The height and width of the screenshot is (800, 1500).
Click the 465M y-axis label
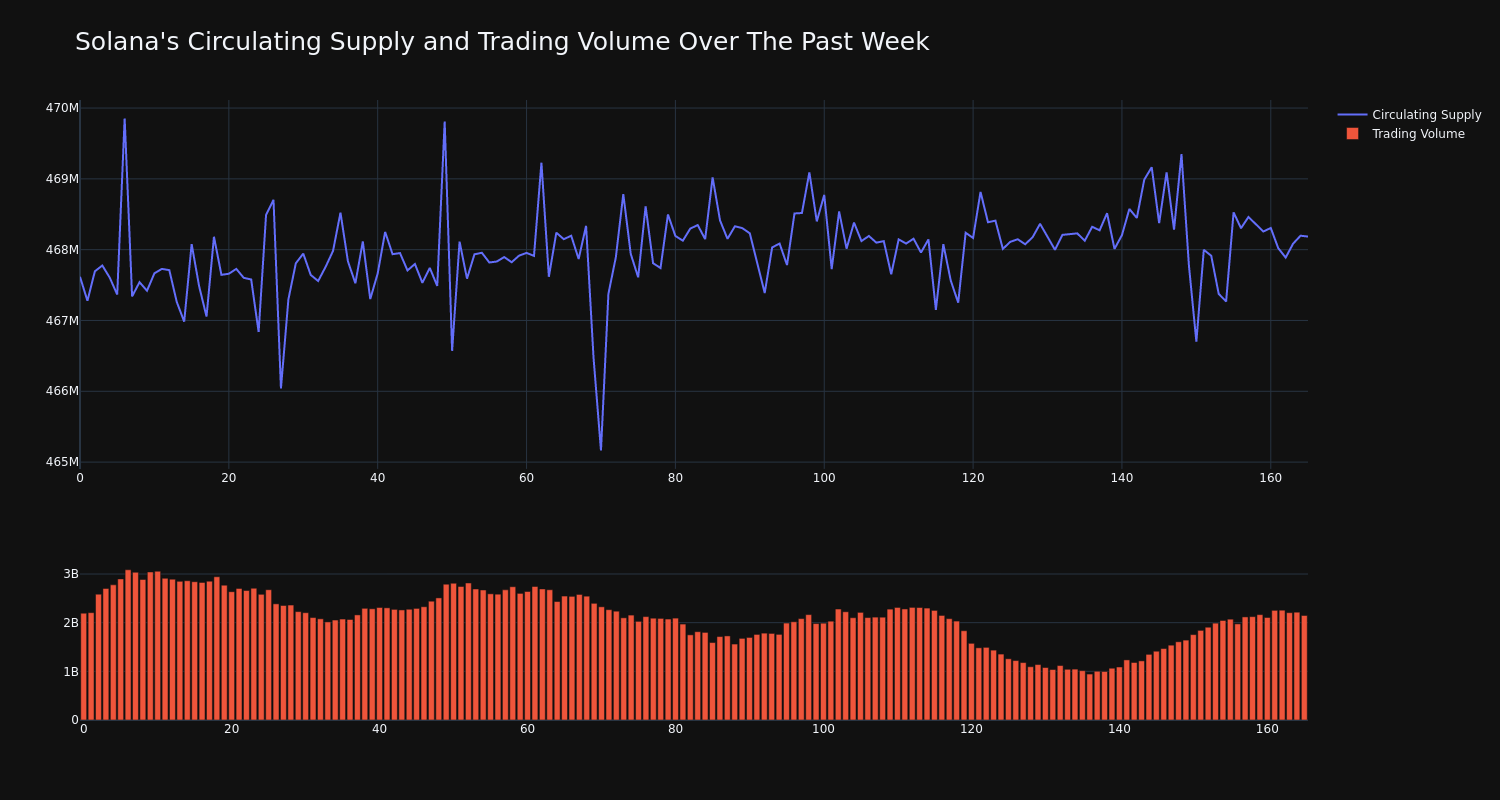pos(62,462)
